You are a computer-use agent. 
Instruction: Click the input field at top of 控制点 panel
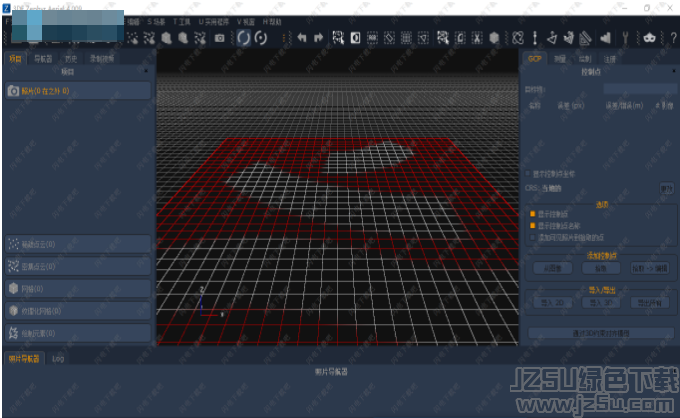(639, 89)
